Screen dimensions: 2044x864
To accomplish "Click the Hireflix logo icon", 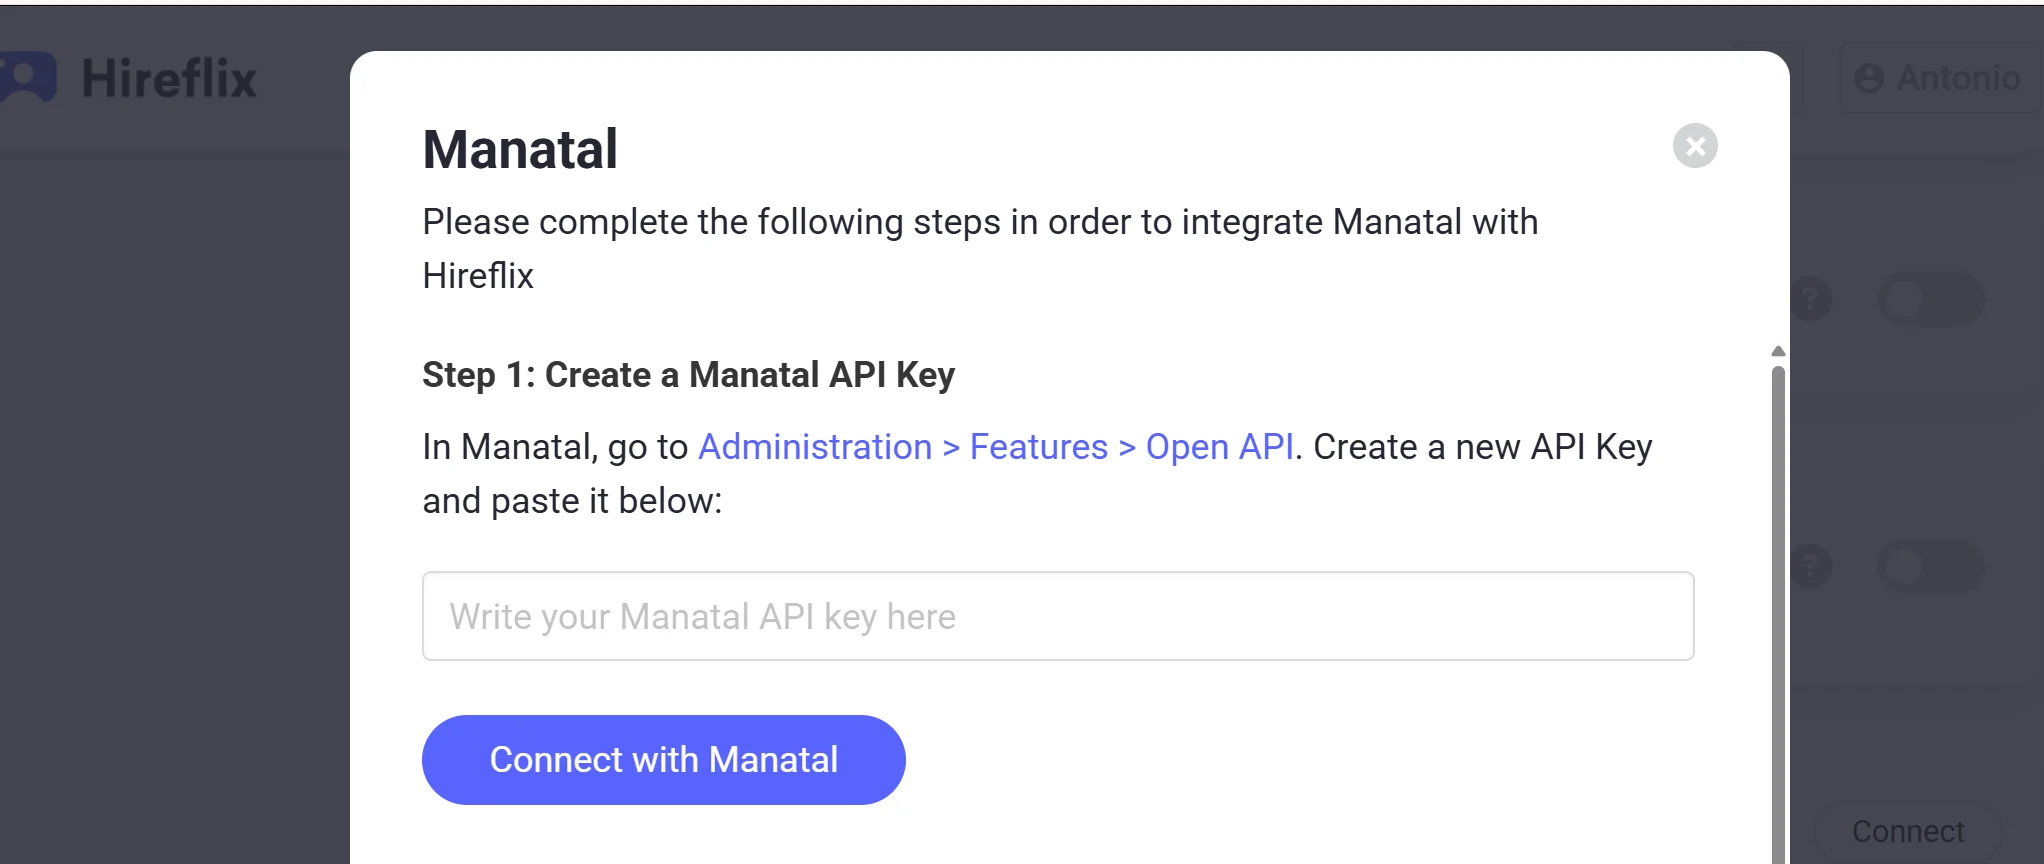I will click(x=27, y=77).
